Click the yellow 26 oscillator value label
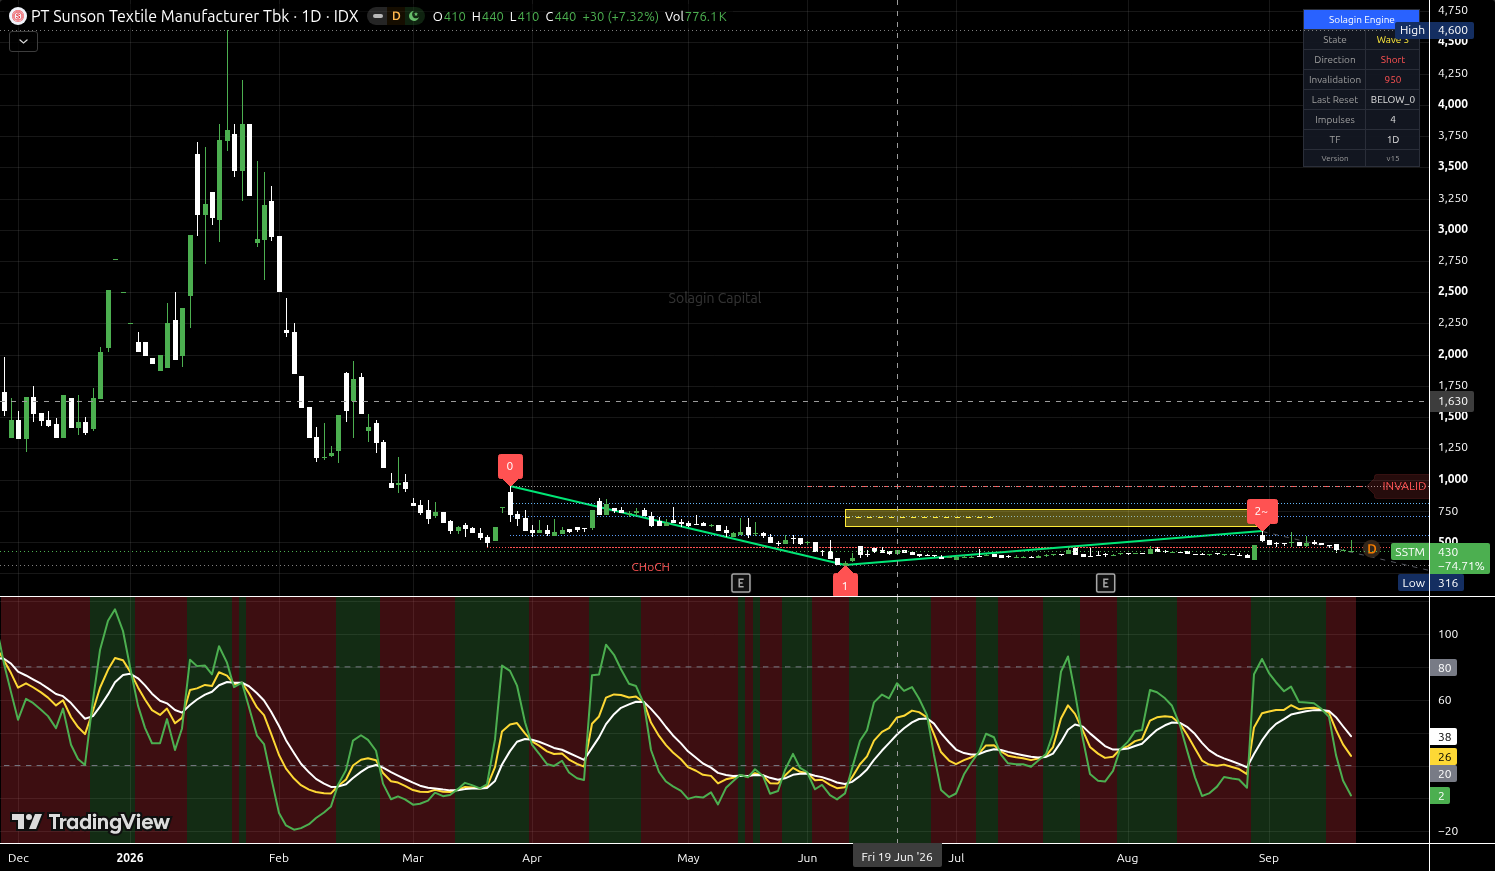The image size is (1495, 871). [1445, 757]
